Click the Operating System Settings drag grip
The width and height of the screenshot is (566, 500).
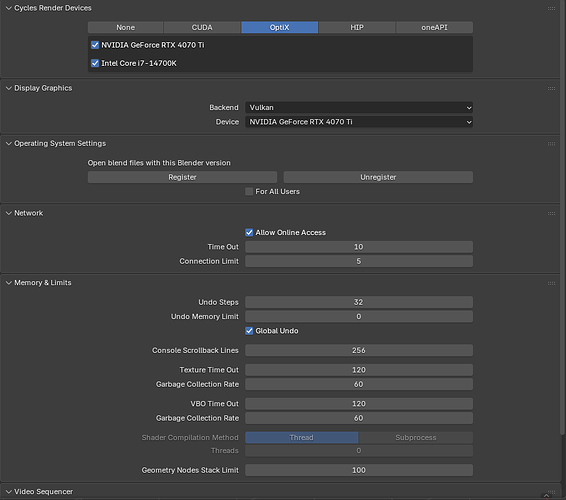pos(551,144)
